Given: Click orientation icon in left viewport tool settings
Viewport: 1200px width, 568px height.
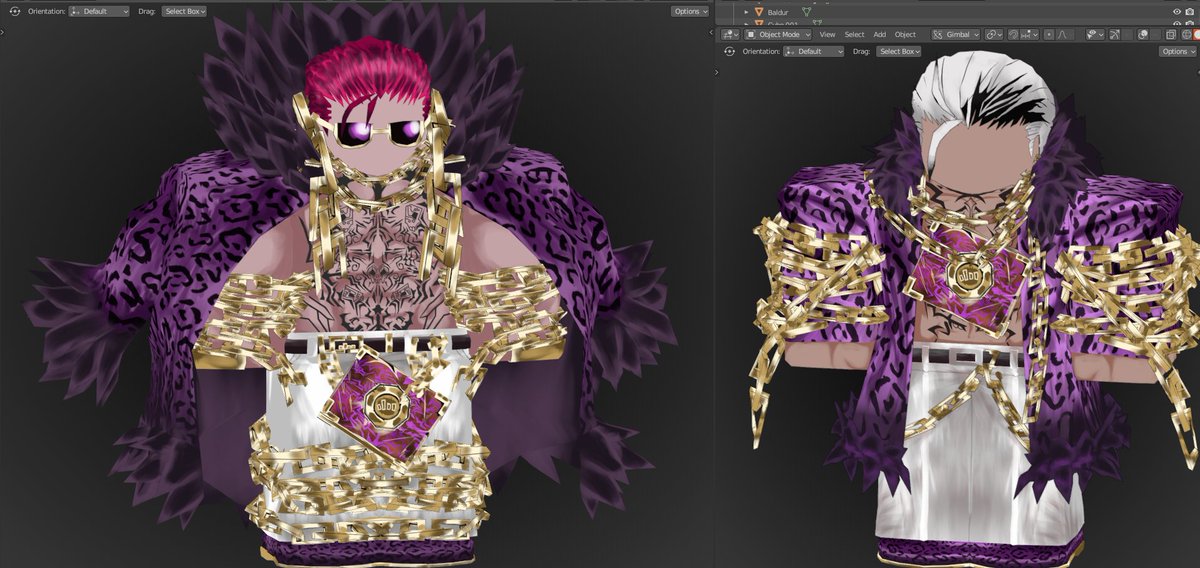Looking at the screenshot, I should [x=14, y=11].
